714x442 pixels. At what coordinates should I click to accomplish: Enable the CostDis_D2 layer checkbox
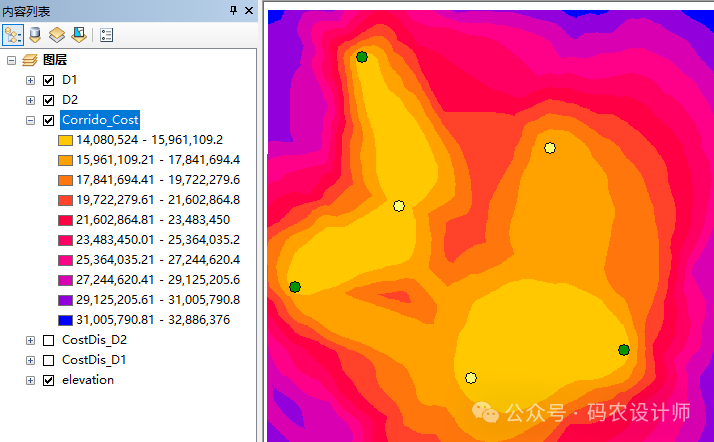pyautogui.click(x=48, y=340)
